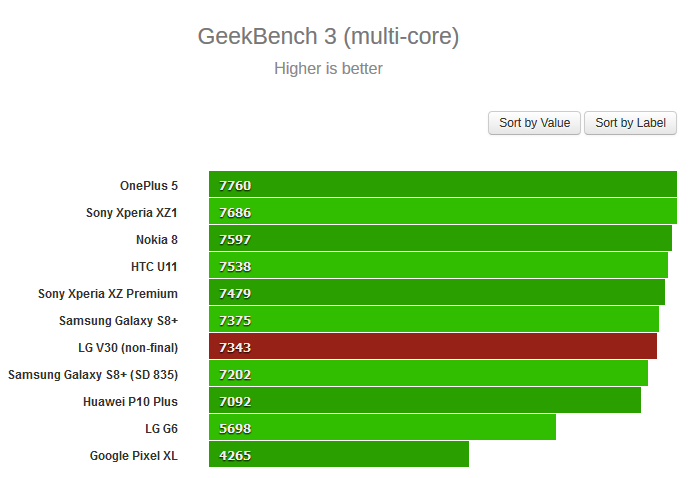Image resolution: width=700 pixels, height=478 pixels.
Task: Click the HTC U11 bar
Action: [438, 266]
